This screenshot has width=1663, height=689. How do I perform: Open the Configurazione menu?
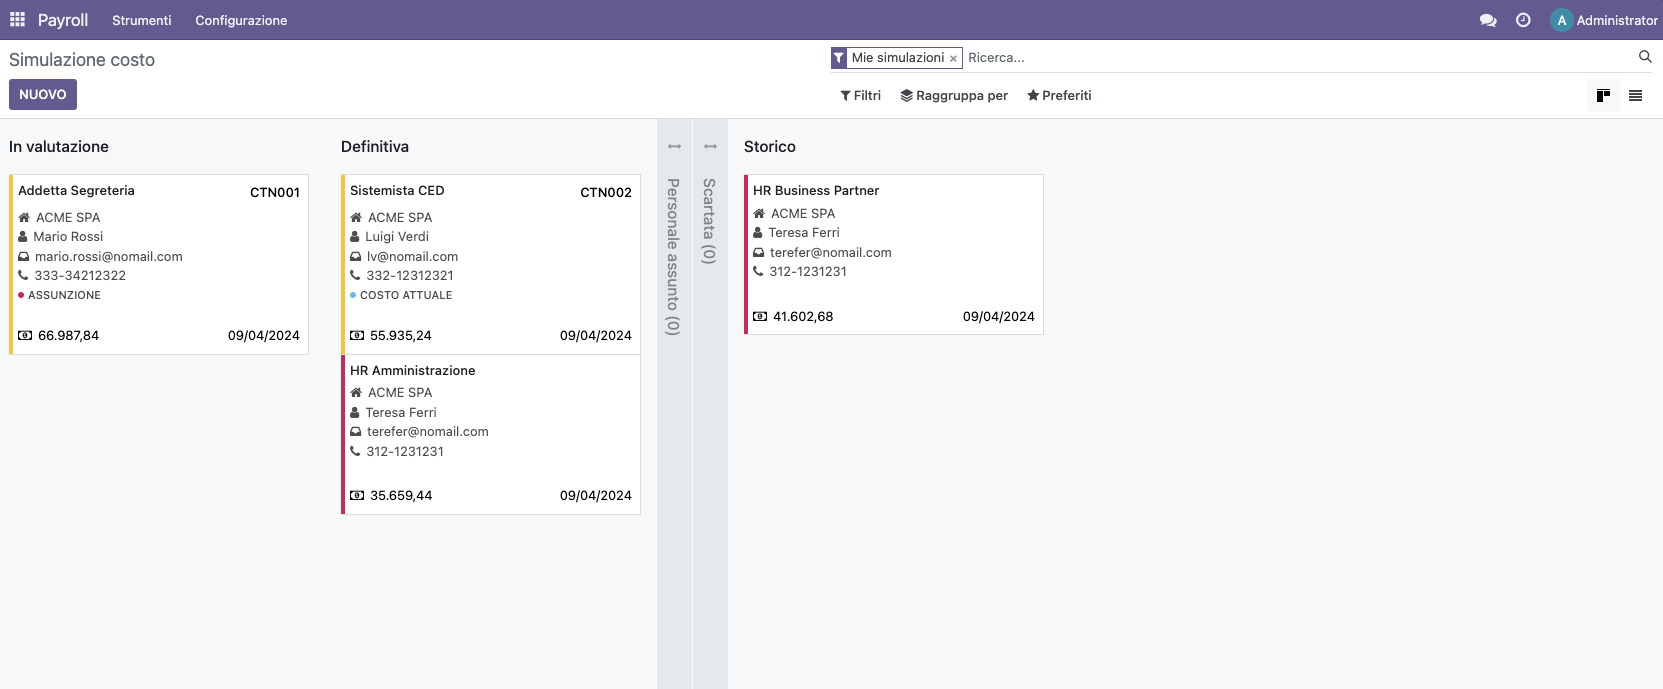click(241, 20)
